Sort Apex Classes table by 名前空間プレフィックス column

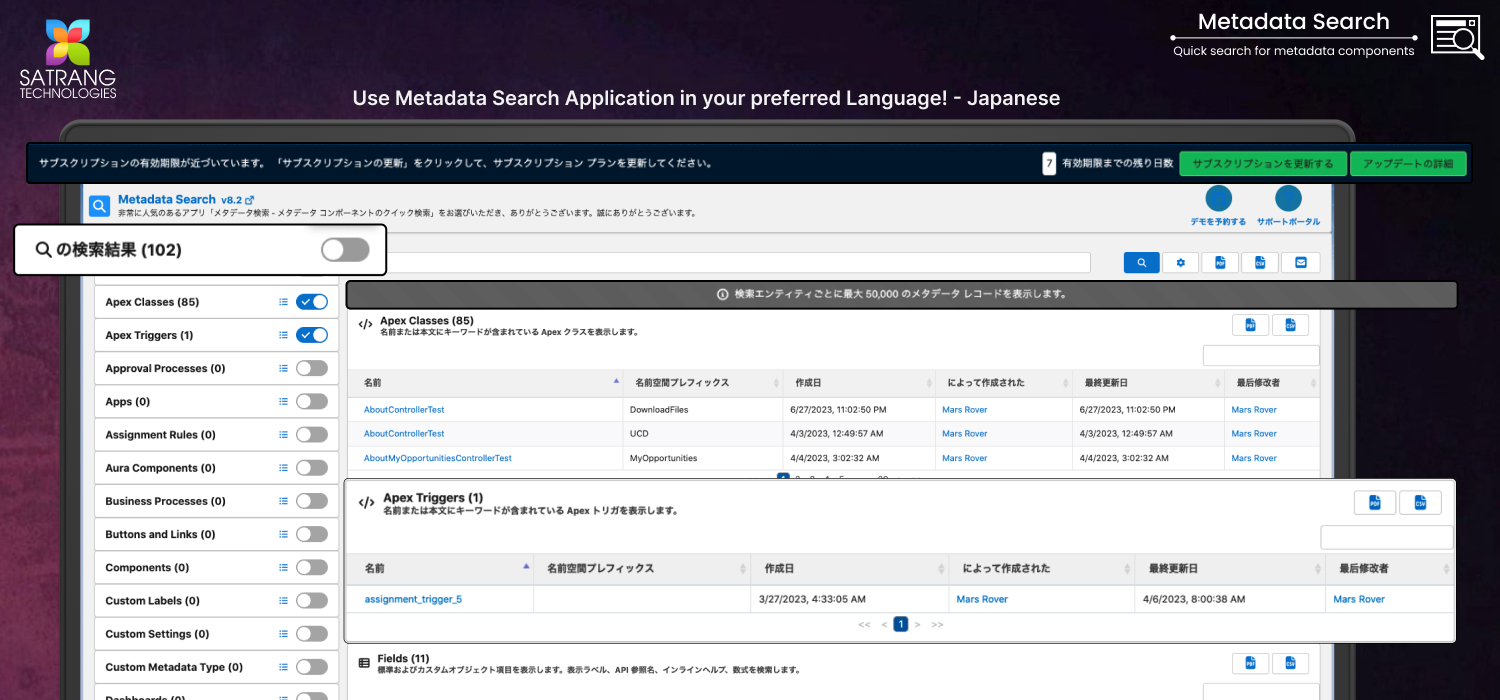702,383
